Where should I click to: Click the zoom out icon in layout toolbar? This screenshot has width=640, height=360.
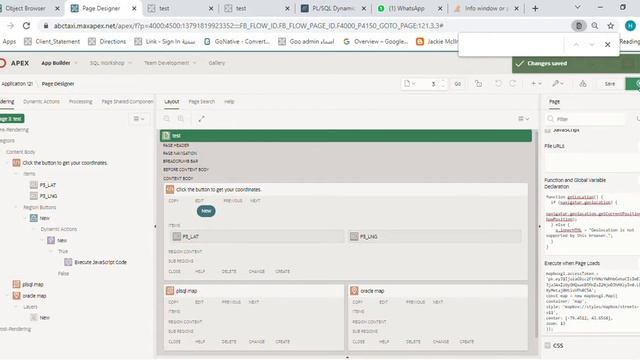[x=167, y=119]
